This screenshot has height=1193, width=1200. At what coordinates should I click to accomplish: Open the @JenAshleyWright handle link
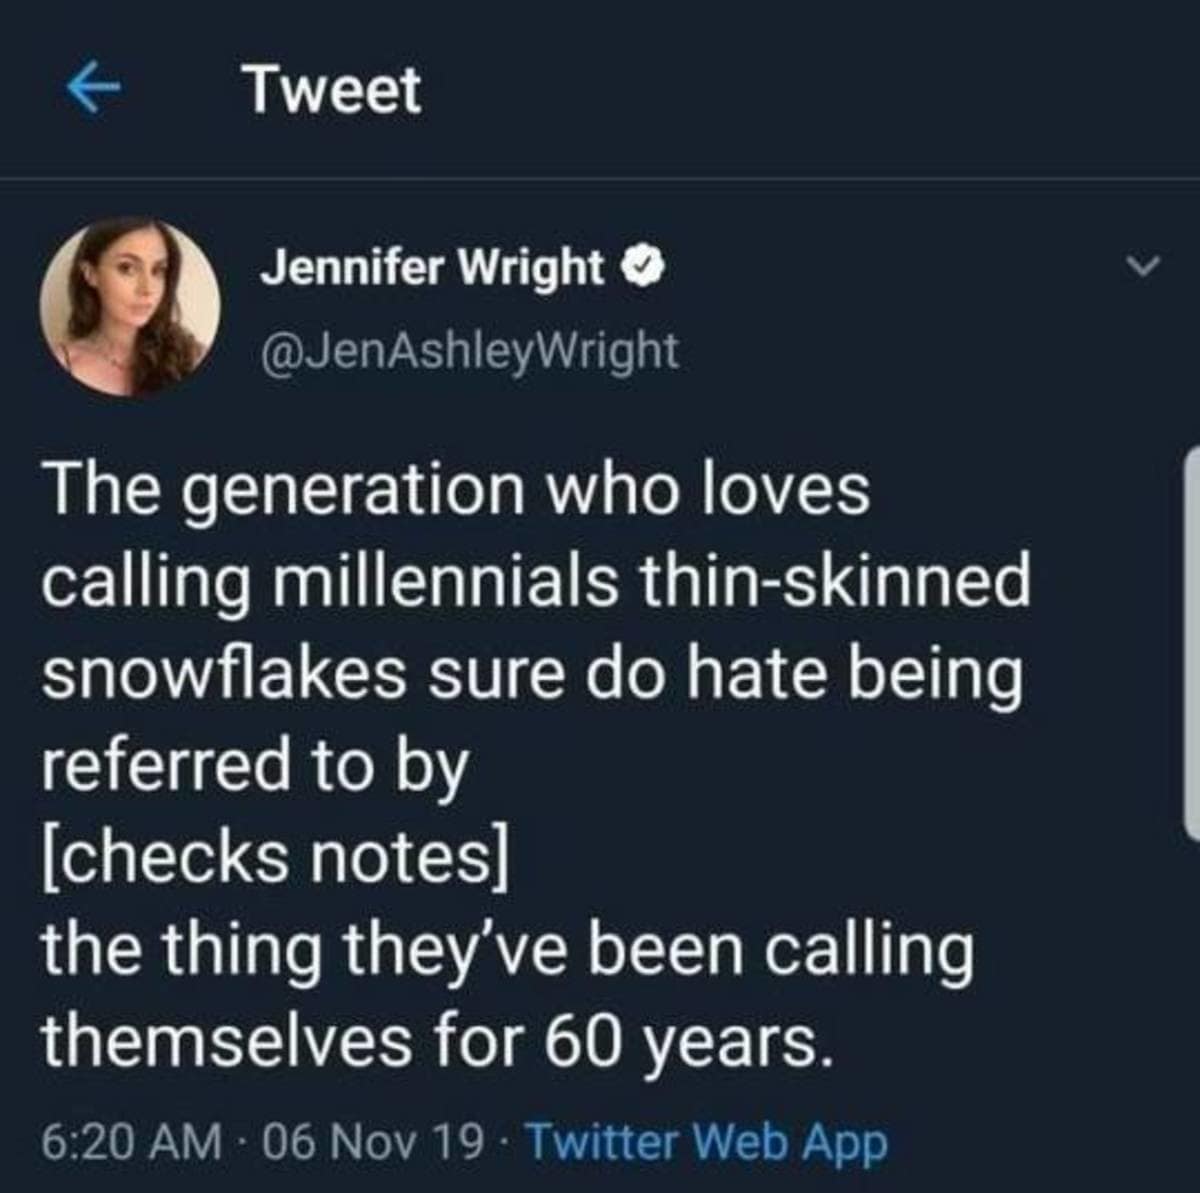pyautogui.click(x=469, y=349)
